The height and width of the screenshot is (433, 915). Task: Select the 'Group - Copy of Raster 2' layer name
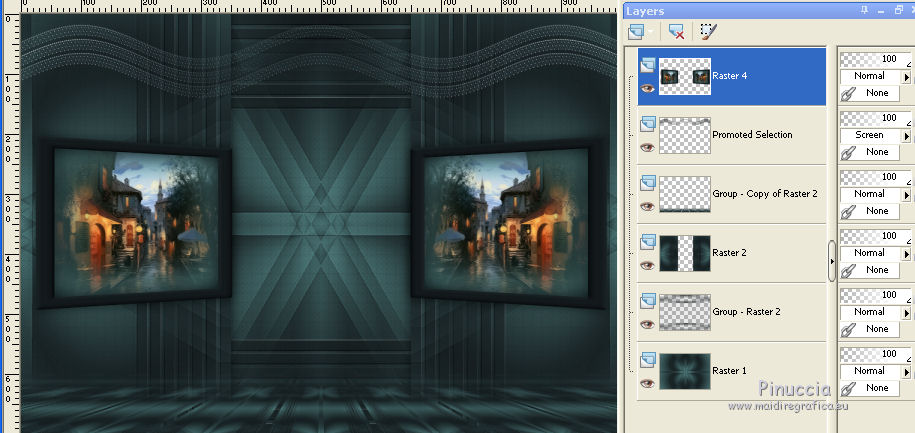[765, 194]
